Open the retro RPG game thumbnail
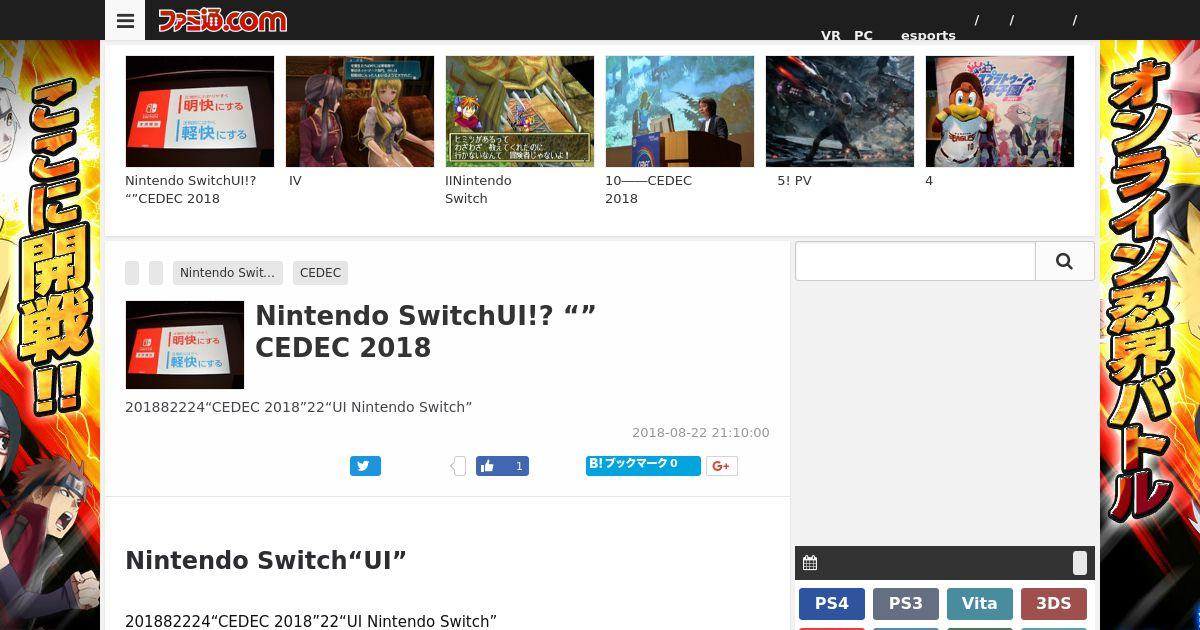 point(520,111)
